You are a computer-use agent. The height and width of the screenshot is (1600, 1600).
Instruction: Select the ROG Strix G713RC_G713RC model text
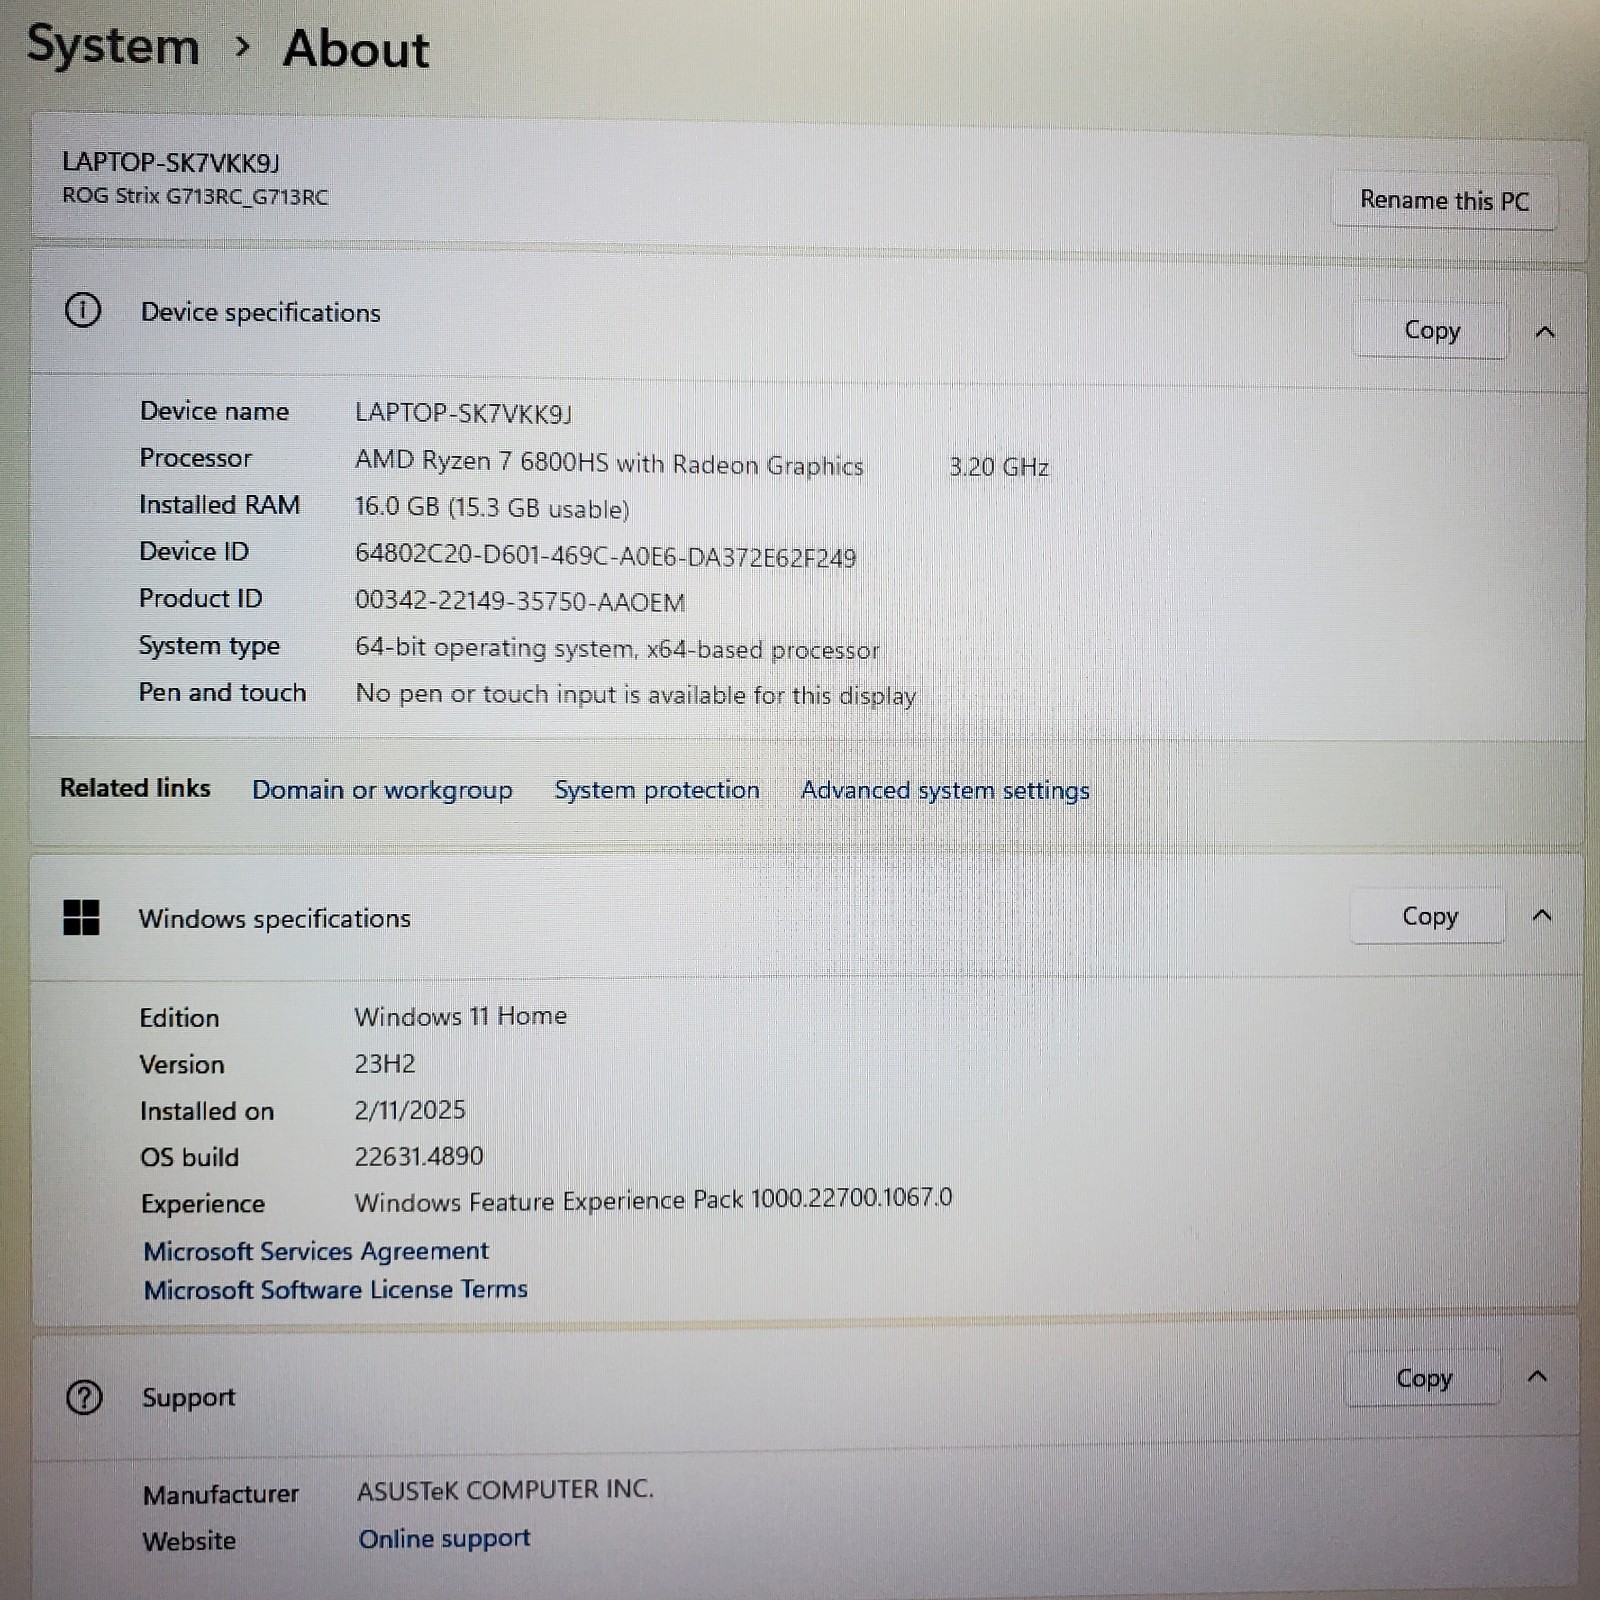click(195, 196)
